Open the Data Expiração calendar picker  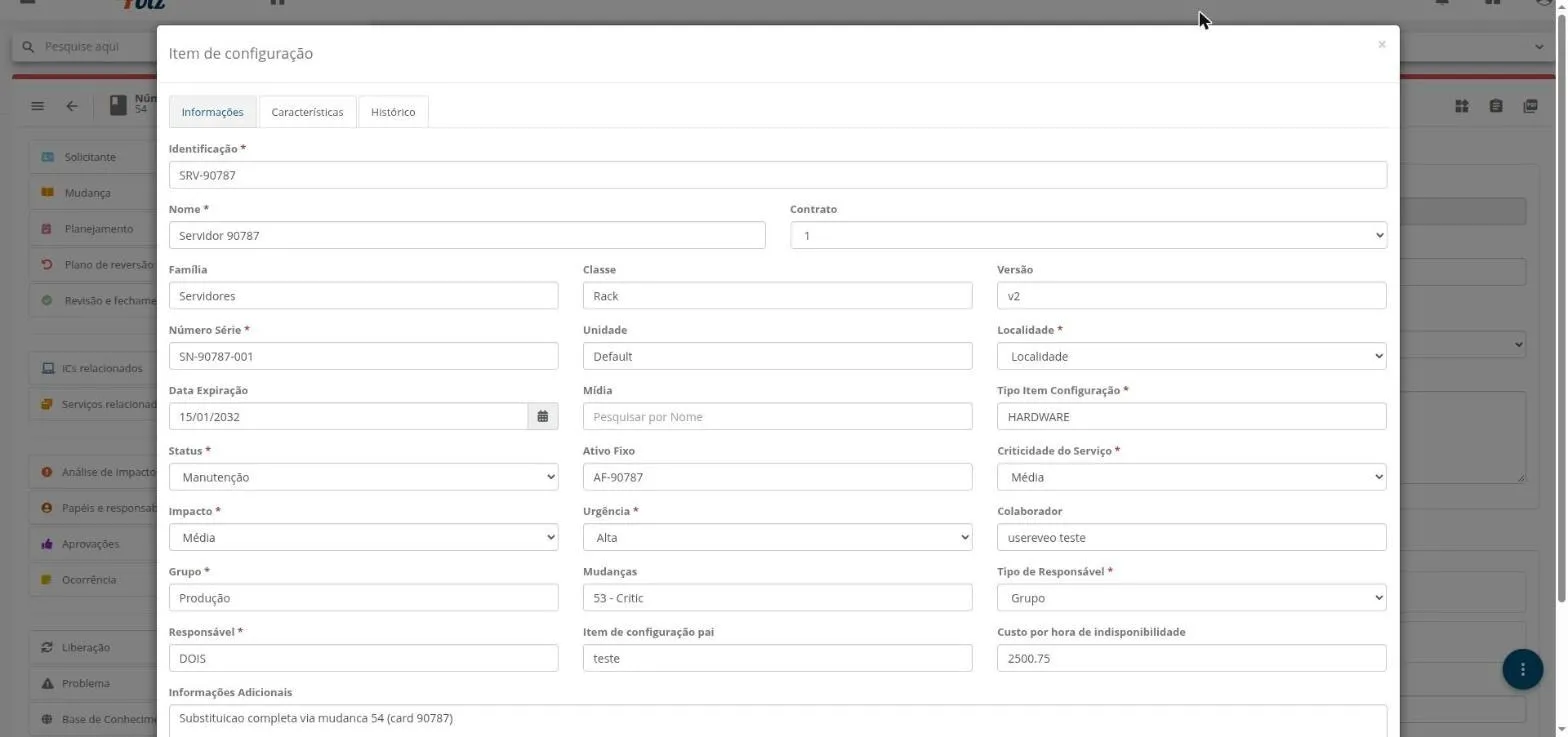[543, 417]
